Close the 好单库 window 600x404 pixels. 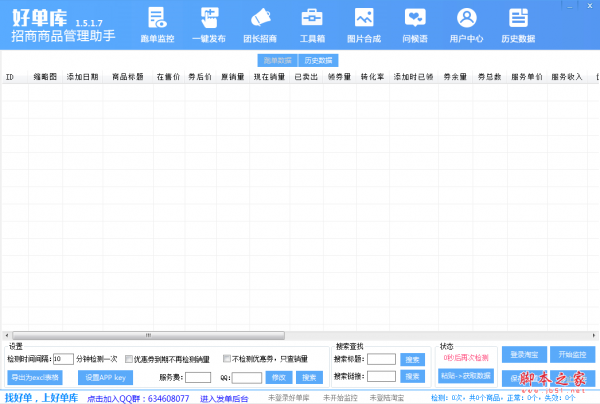coord(590,6)
